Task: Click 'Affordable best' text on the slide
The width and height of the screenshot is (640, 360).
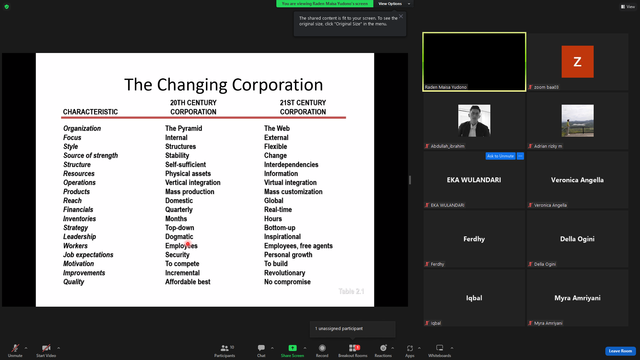Action: coord(187,282)
